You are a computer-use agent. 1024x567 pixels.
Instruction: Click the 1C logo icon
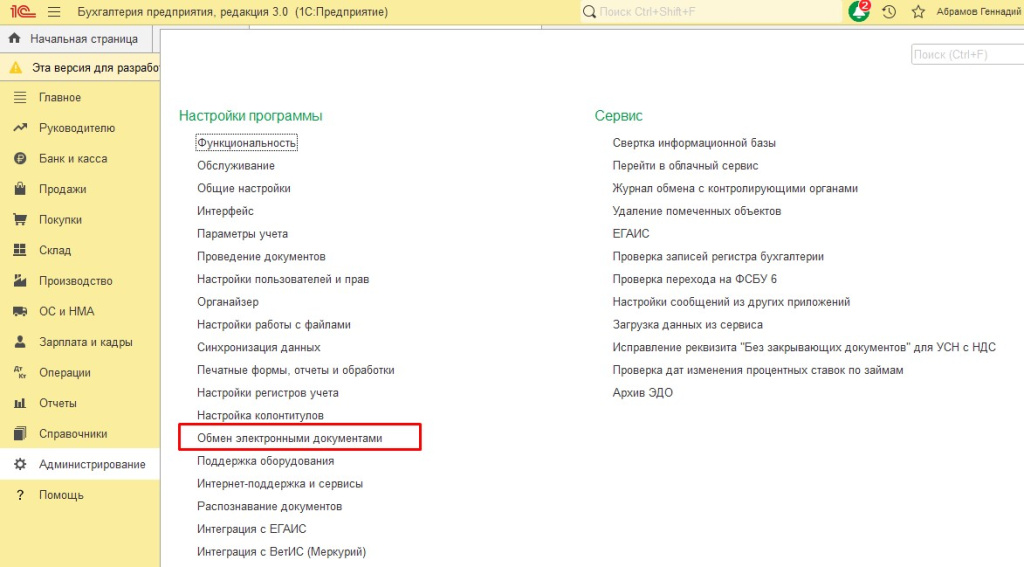tap(22, 12)
